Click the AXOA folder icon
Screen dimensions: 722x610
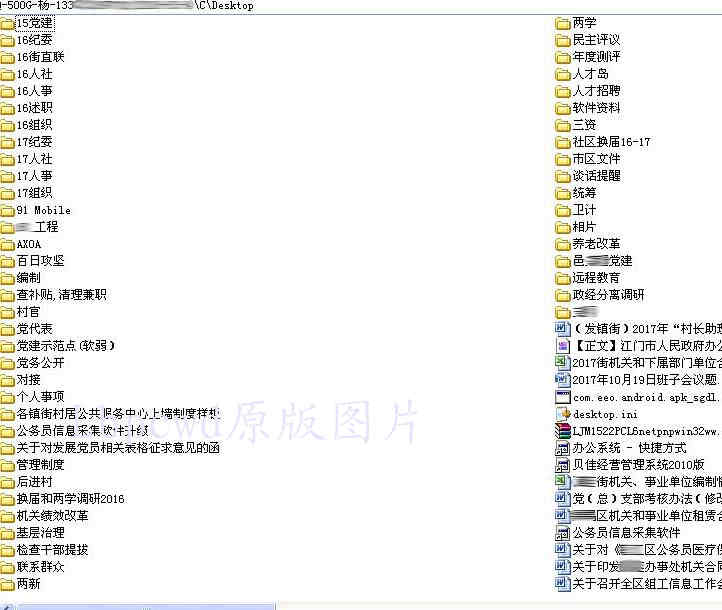(x=8, y=244)
